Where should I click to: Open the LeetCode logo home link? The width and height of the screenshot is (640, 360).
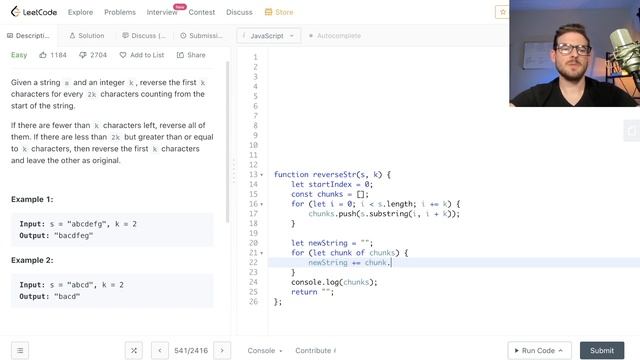[33, 12]
